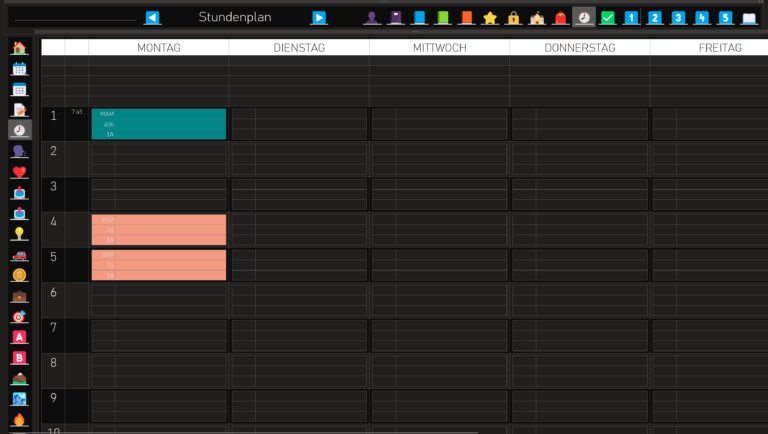This screenshot has width=768, height=434.
Task: Switch to number 4 tab icon
Action: coord(701,18)
